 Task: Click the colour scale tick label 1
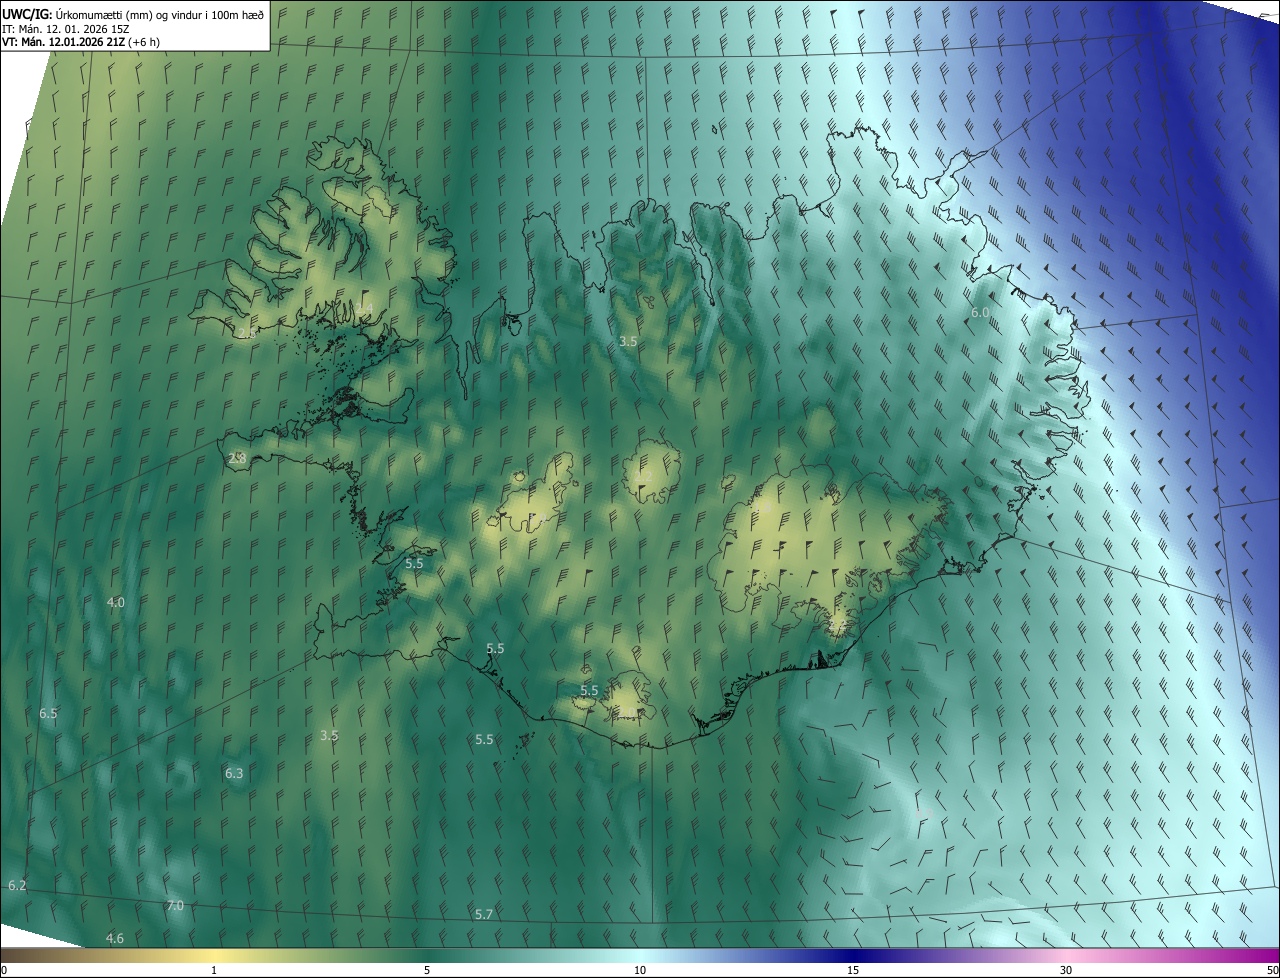[214, 970]
